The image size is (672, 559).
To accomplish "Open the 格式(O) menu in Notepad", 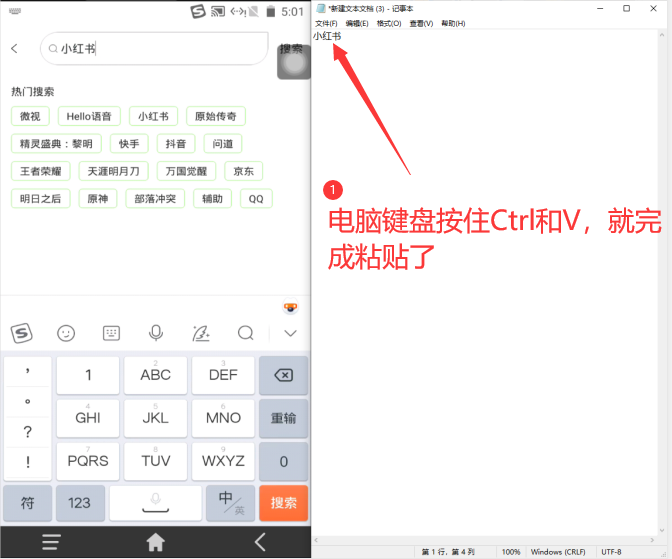I will click(x=388, y=23).
